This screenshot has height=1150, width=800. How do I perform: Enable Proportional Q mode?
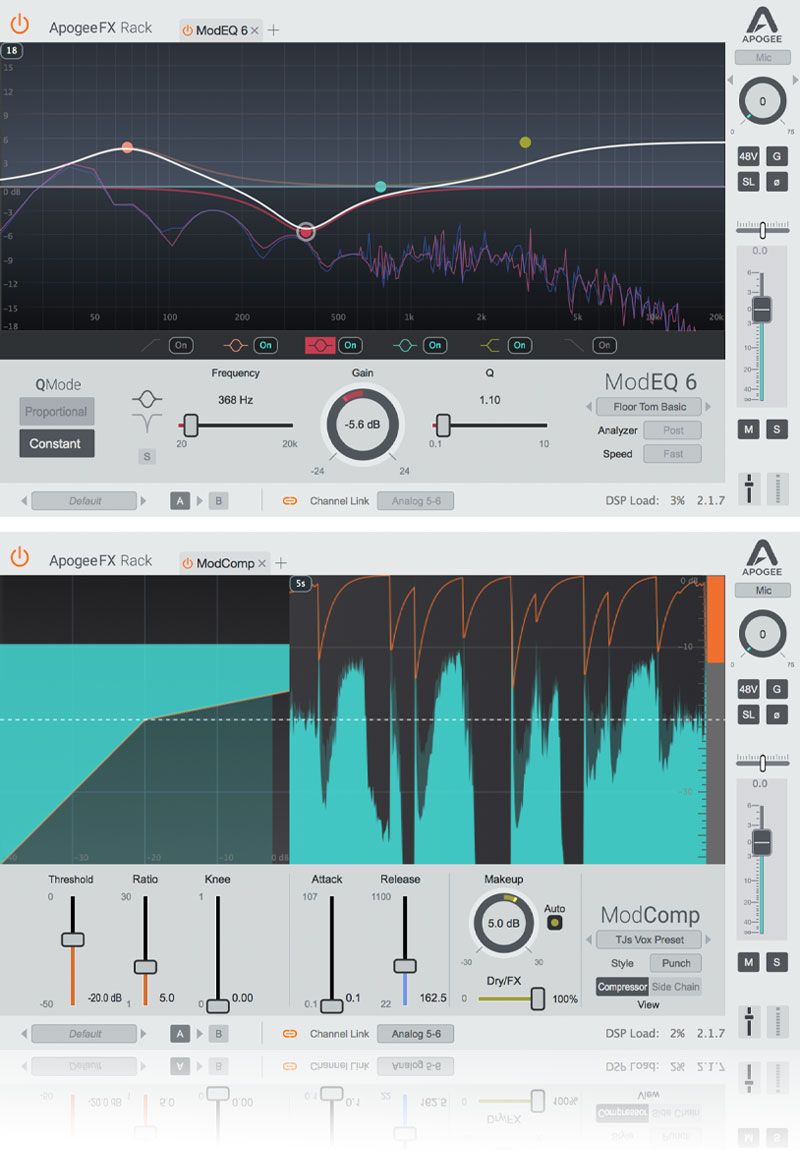click(x=56, y=412)
